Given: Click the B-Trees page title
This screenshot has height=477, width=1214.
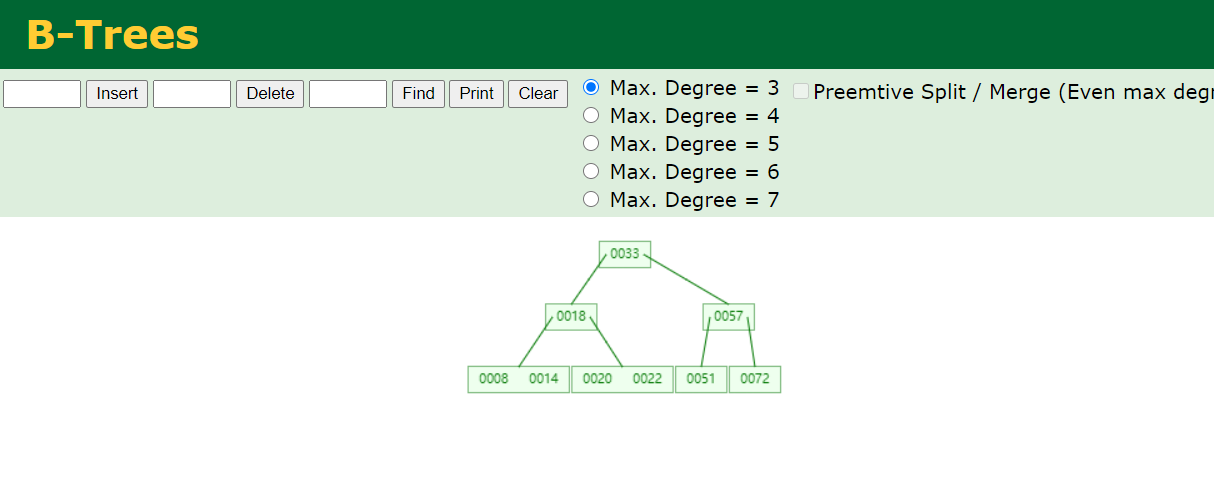Looking at the screenshot, I should click(x=112, y=35).
